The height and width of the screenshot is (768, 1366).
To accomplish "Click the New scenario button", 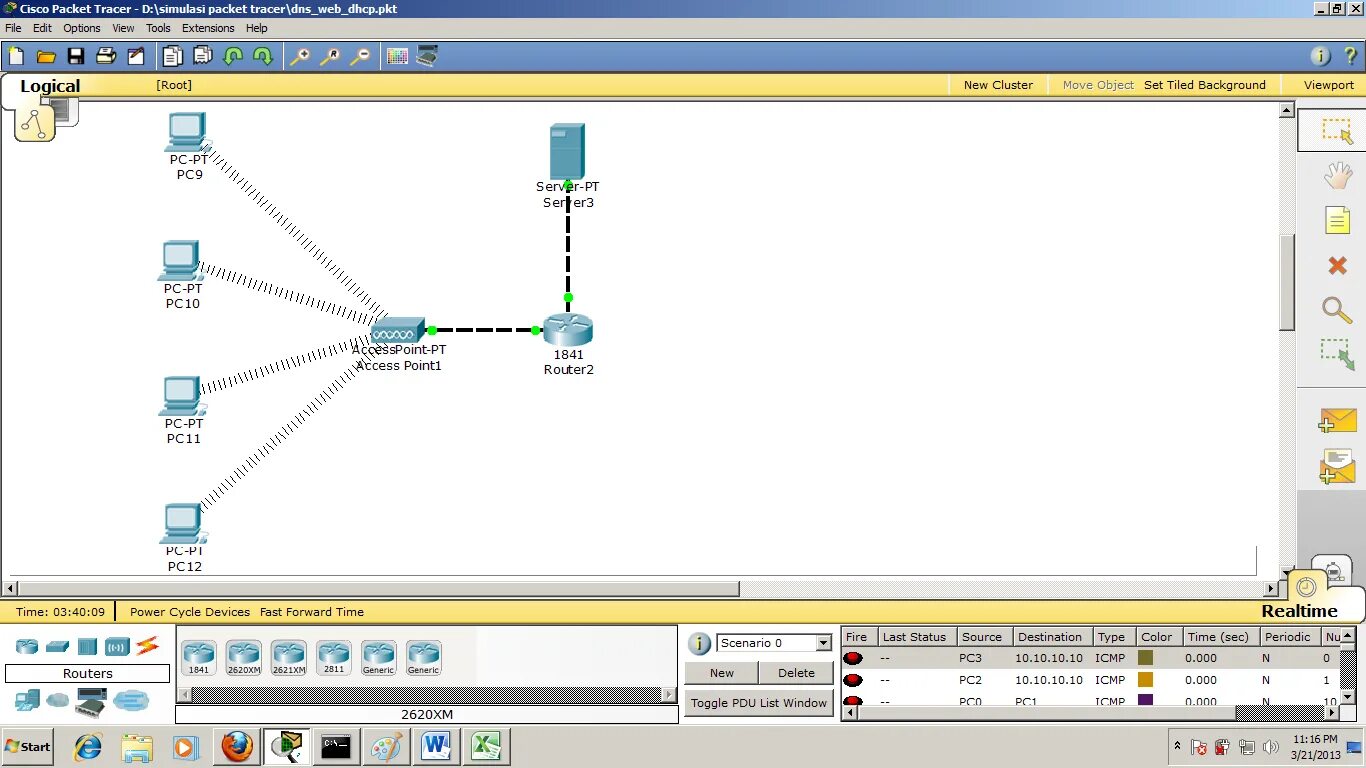I will point(722,673).
